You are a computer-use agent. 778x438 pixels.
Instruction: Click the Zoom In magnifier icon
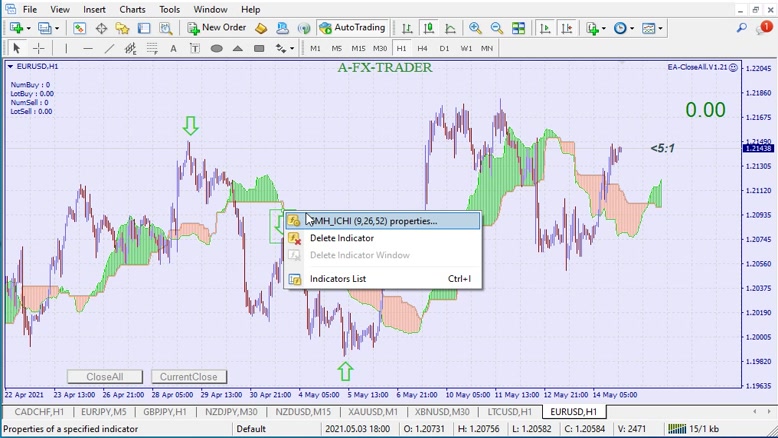[475, 28]
